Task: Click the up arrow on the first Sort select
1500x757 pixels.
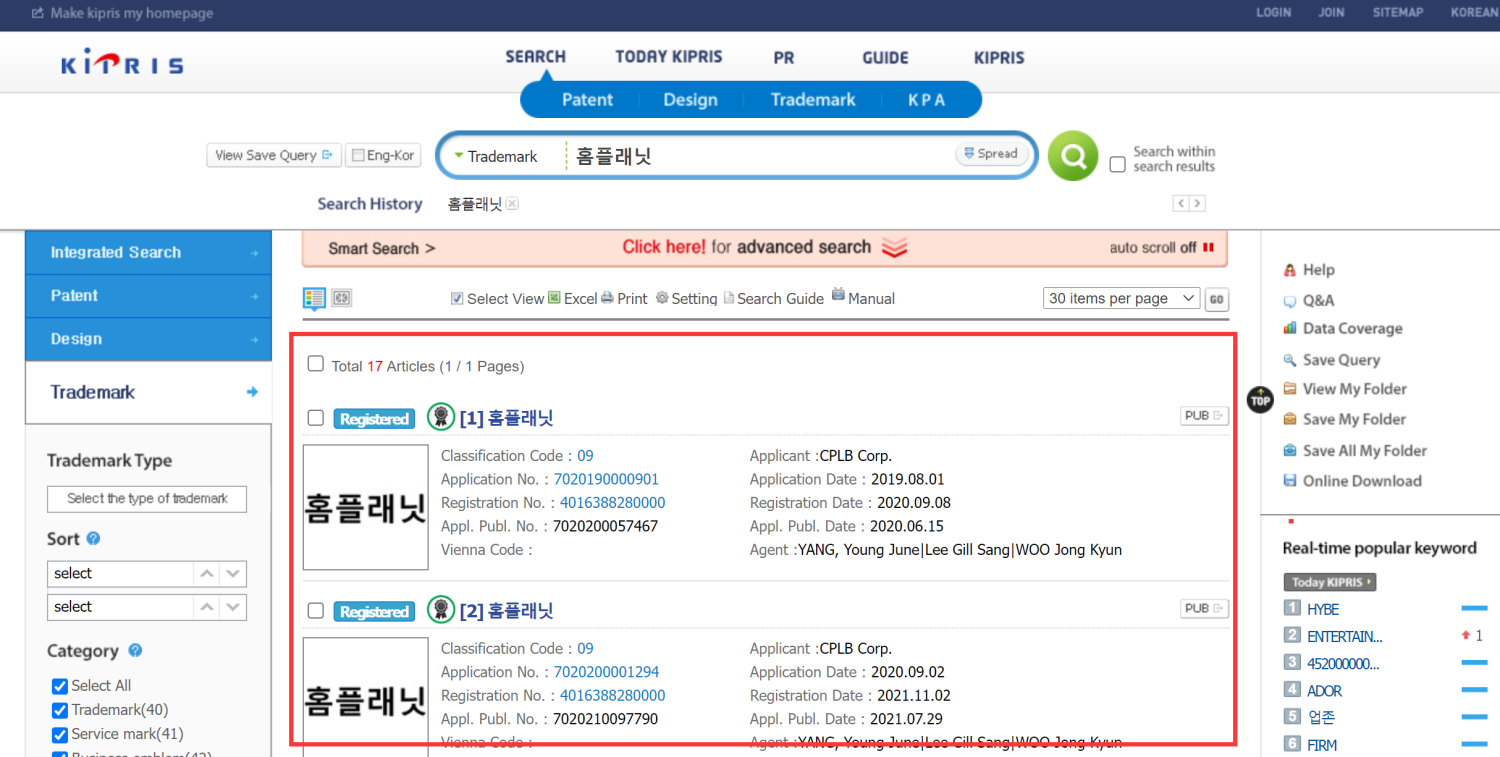Action: [207, 574]
